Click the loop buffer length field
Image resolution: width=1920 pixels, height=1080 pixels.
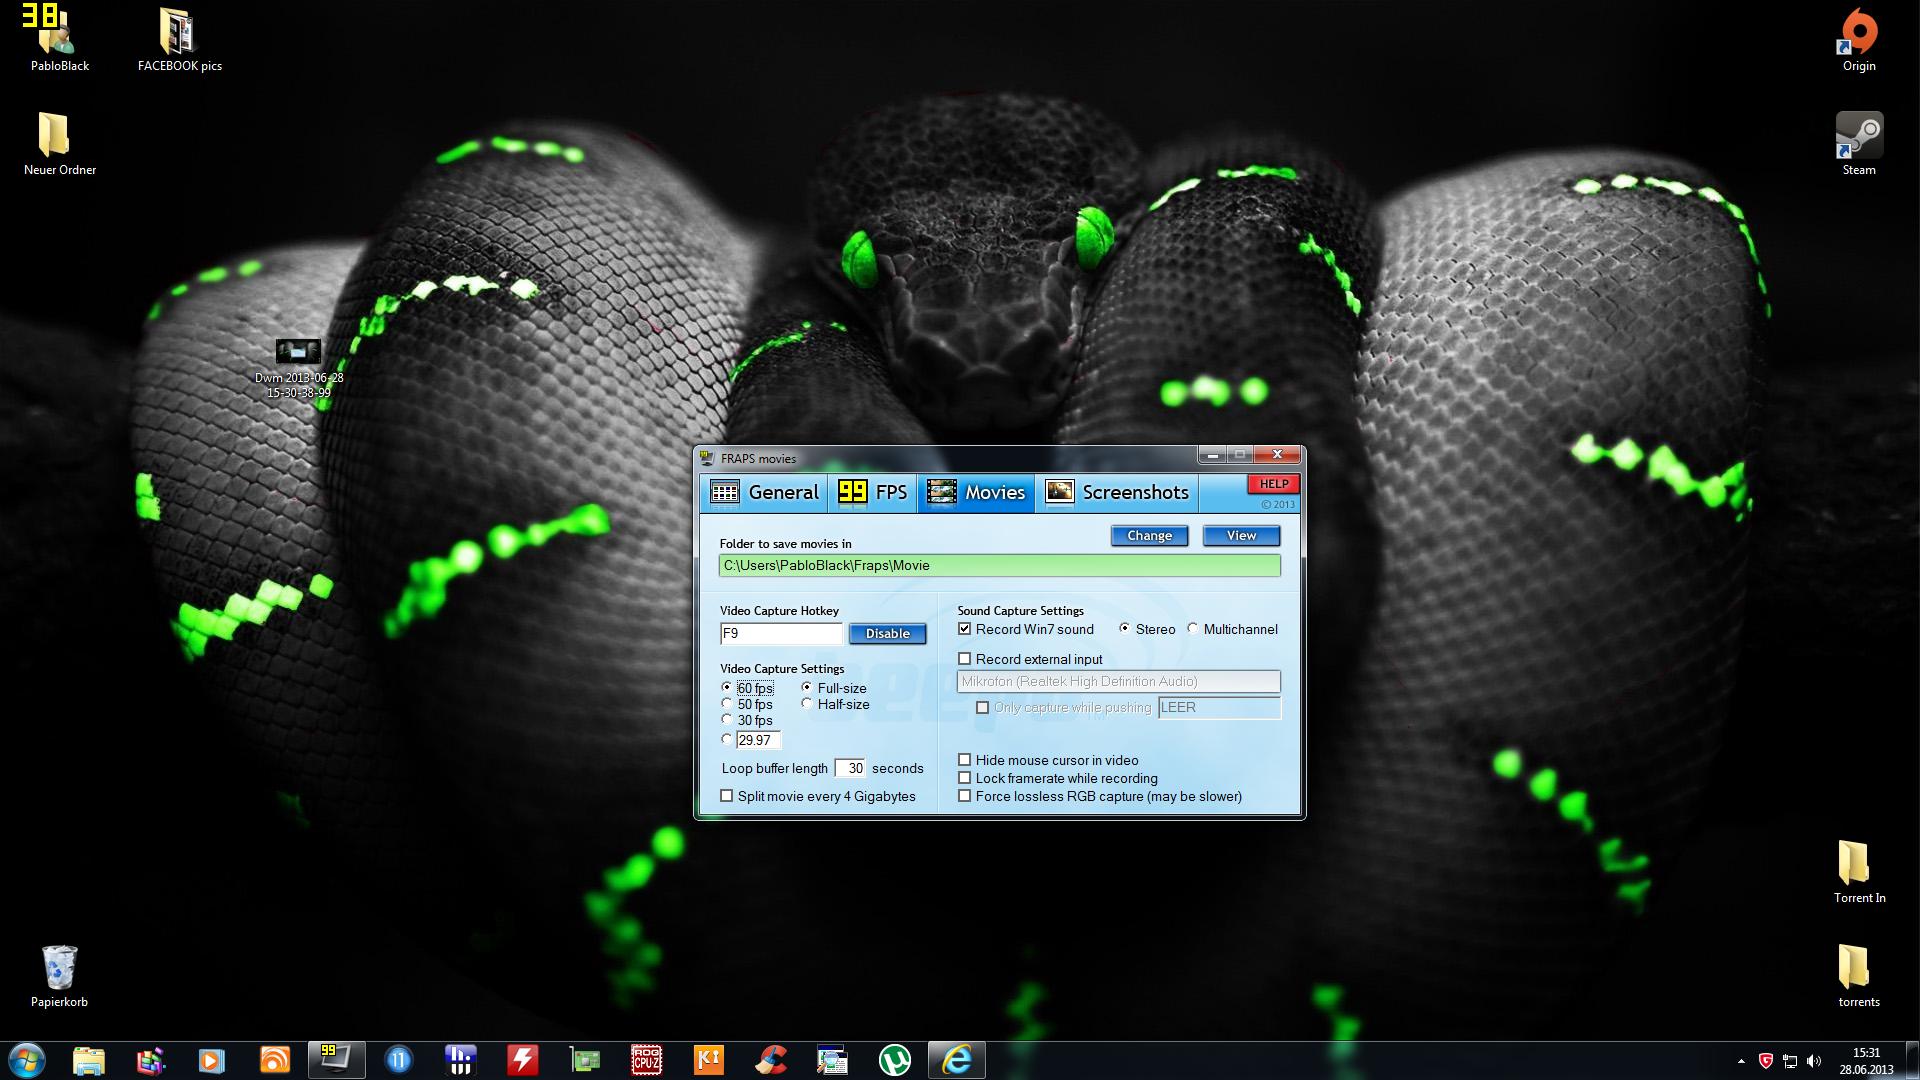pos(850,768)
